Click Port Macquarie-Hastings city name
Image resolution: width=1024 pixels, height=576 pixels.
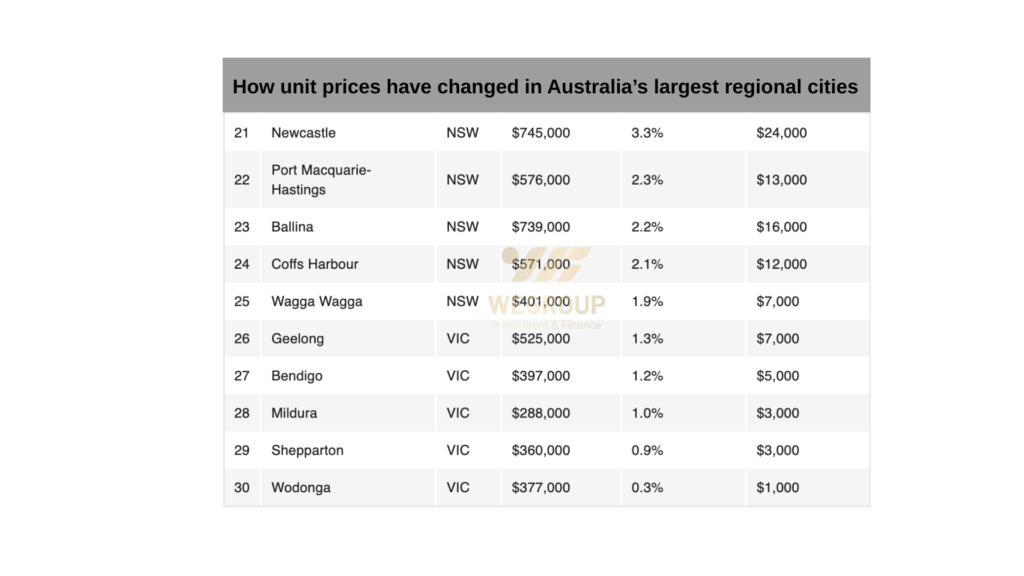pos(320,180)
